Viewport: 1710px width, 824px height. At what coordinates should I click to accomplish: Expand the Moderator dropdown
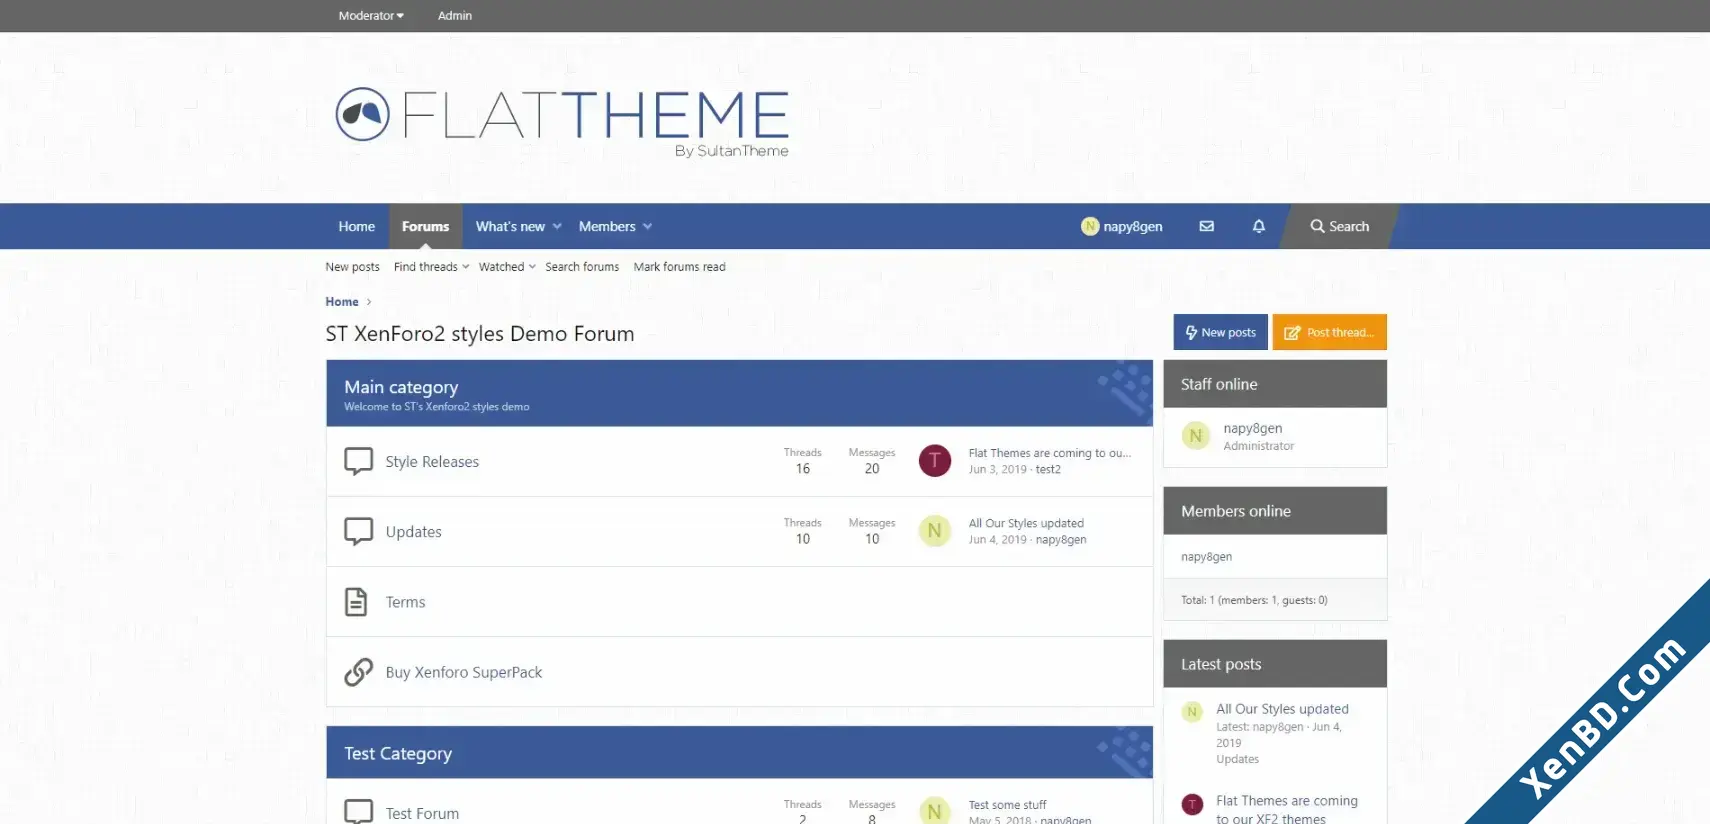pyautogui.click(x=371, y=15)
